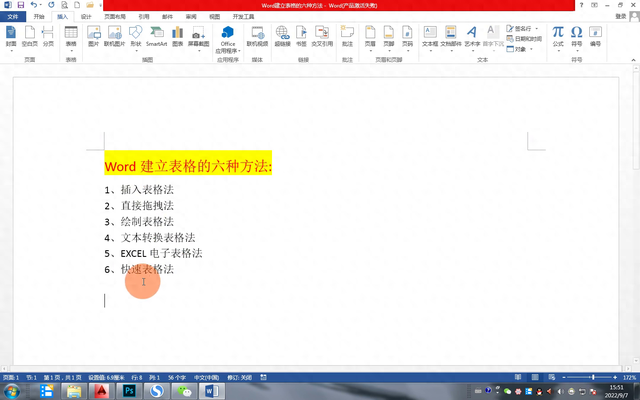
Task: Insert numbering (编号) symbol
Action: click(x=595, y=37)
